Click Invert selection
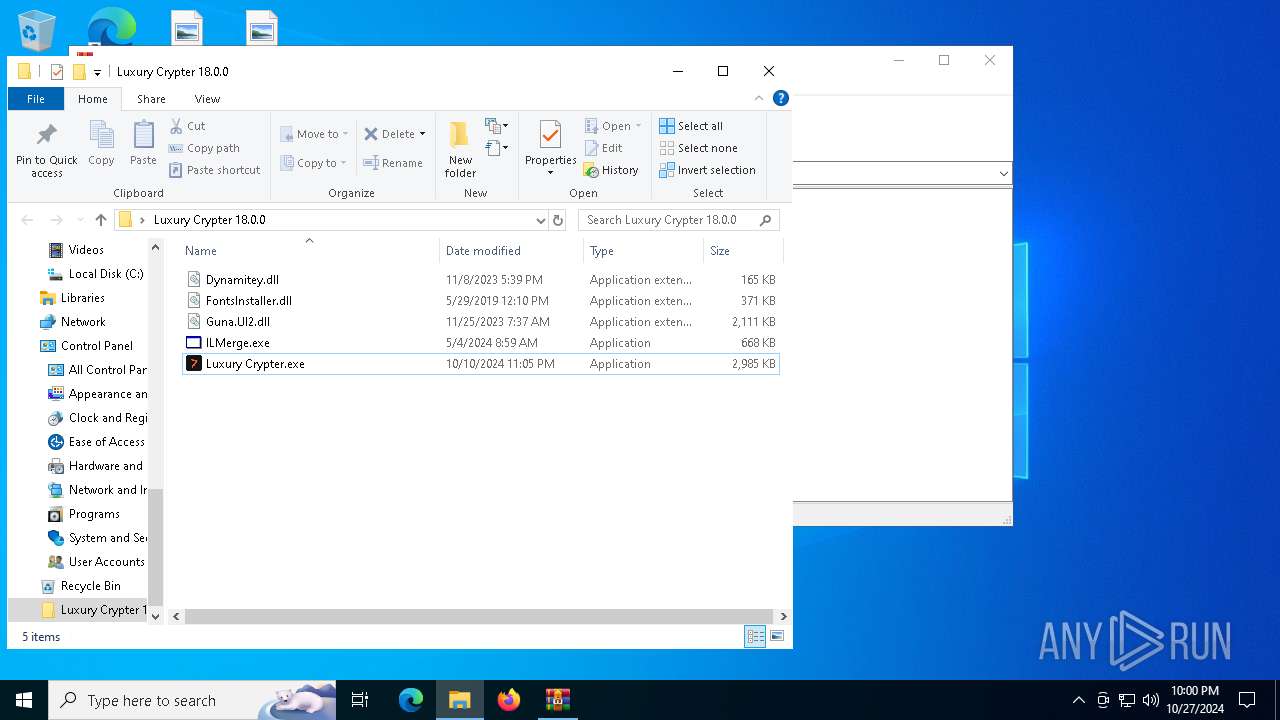 [707, 170]
